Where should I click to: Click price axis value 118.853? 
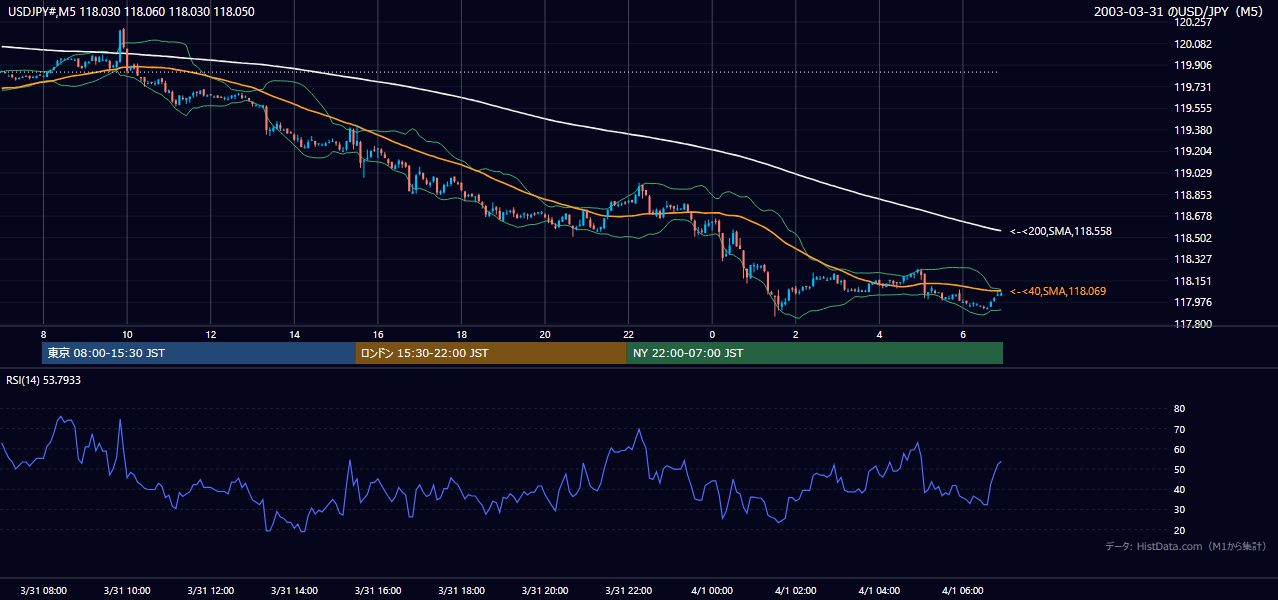(1192, 195)
